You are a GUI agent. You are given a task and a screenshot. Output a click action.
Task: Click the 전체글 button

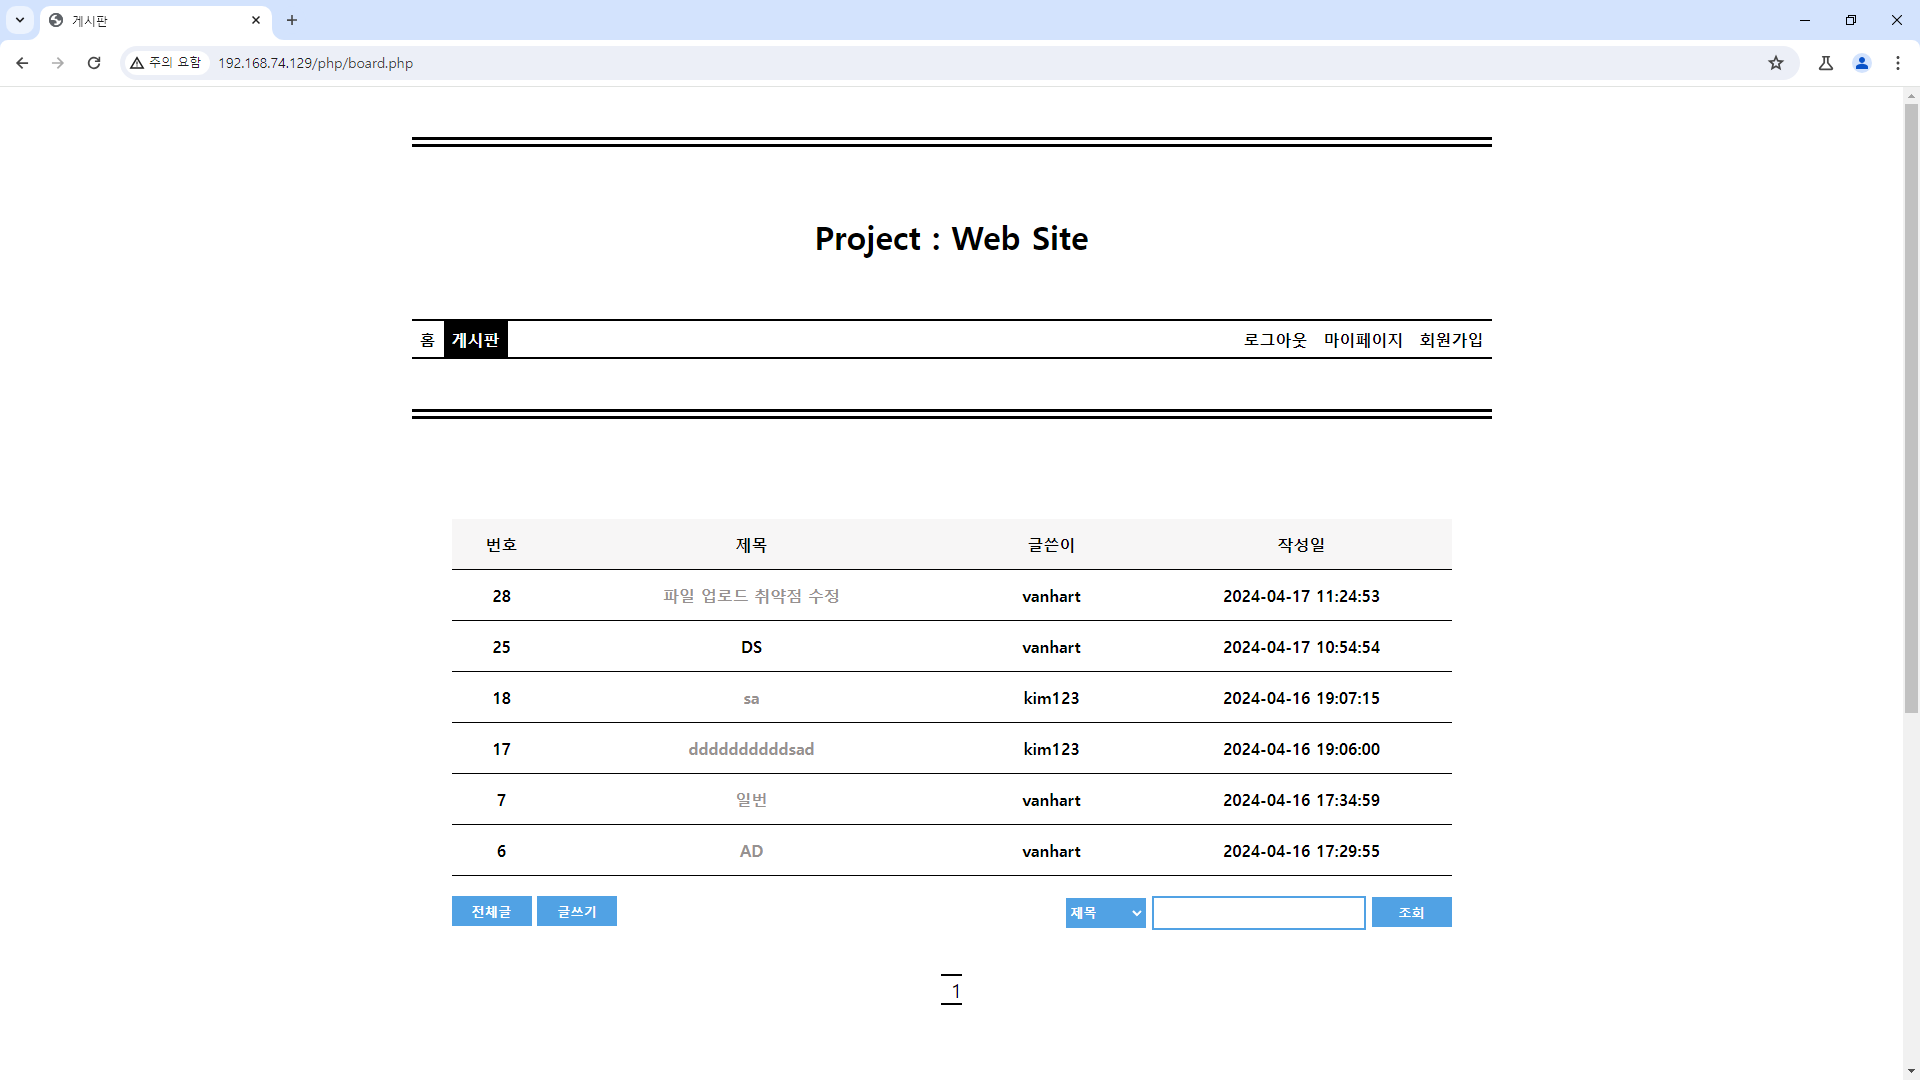point(492,911)
